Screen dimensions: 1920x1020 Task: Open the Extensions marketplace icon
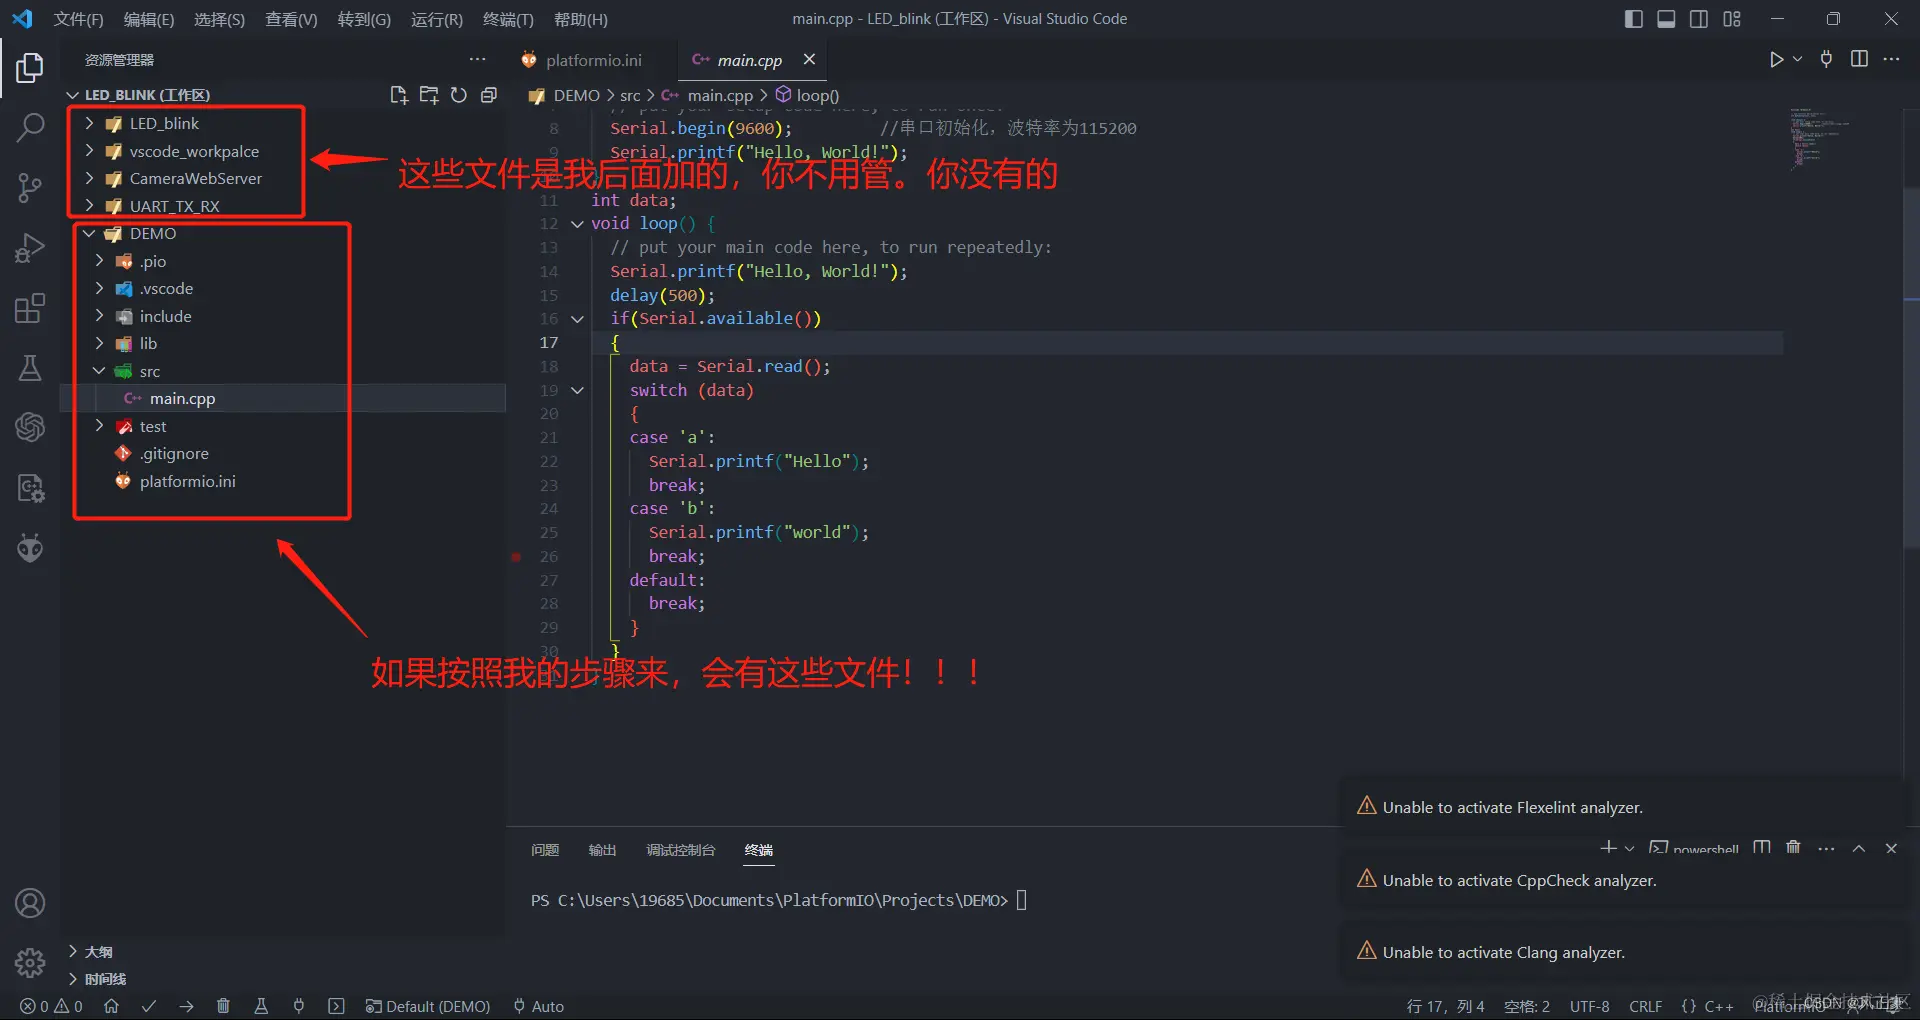[30, 308]
